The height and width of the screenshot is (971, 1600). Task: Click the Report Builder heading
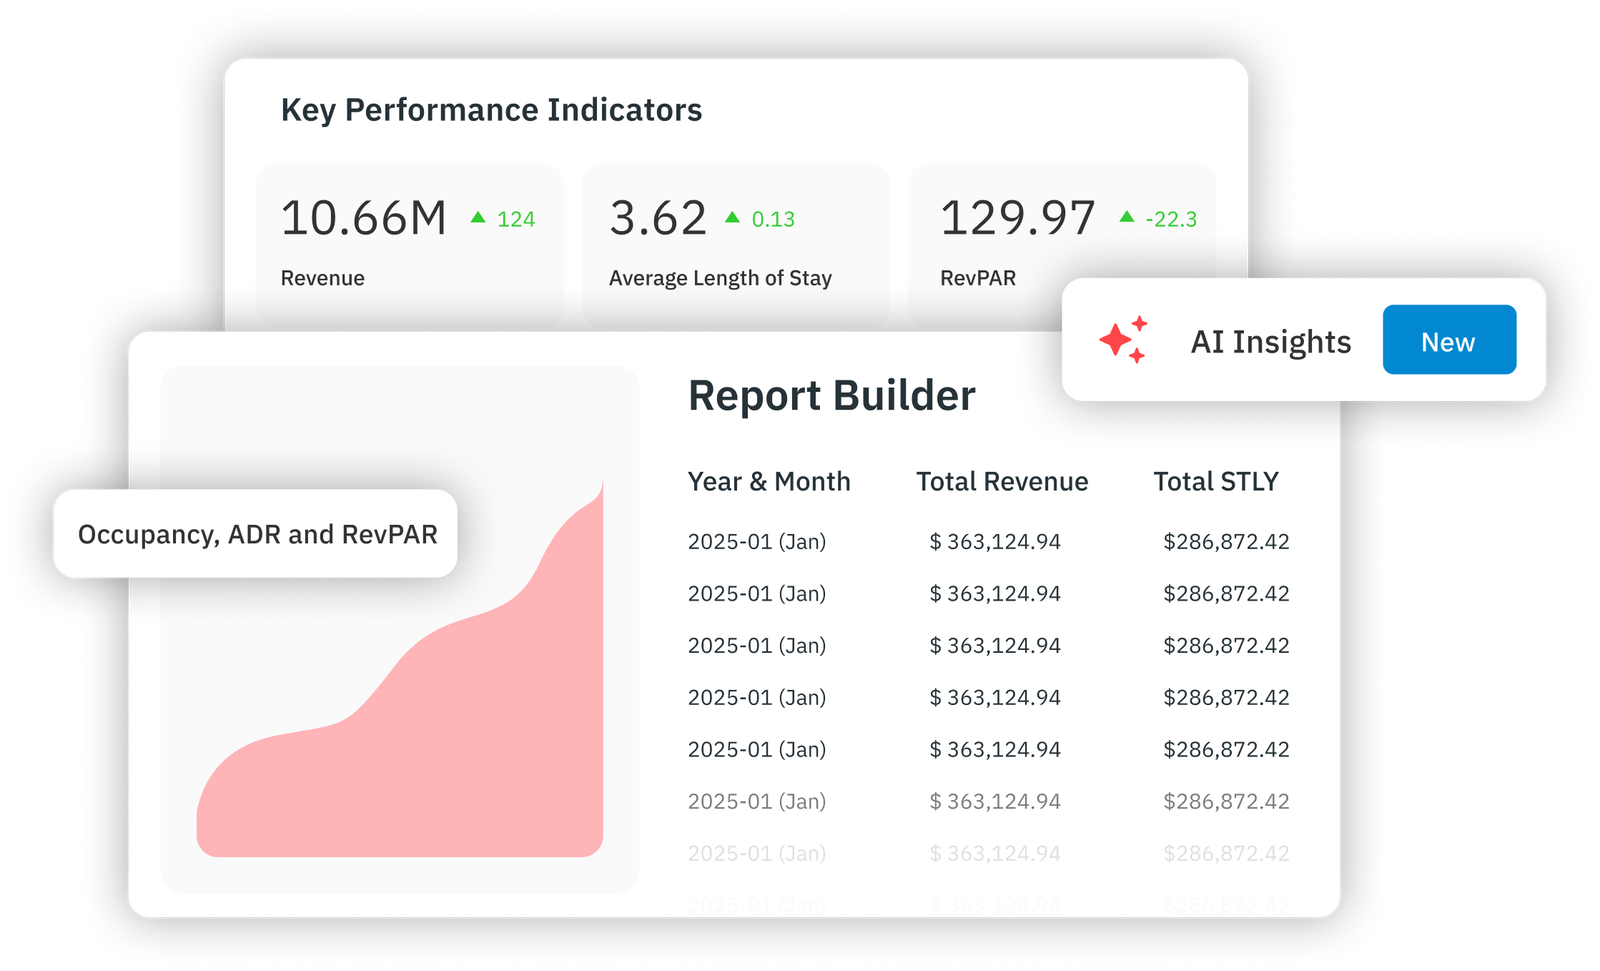pos(832,396)
